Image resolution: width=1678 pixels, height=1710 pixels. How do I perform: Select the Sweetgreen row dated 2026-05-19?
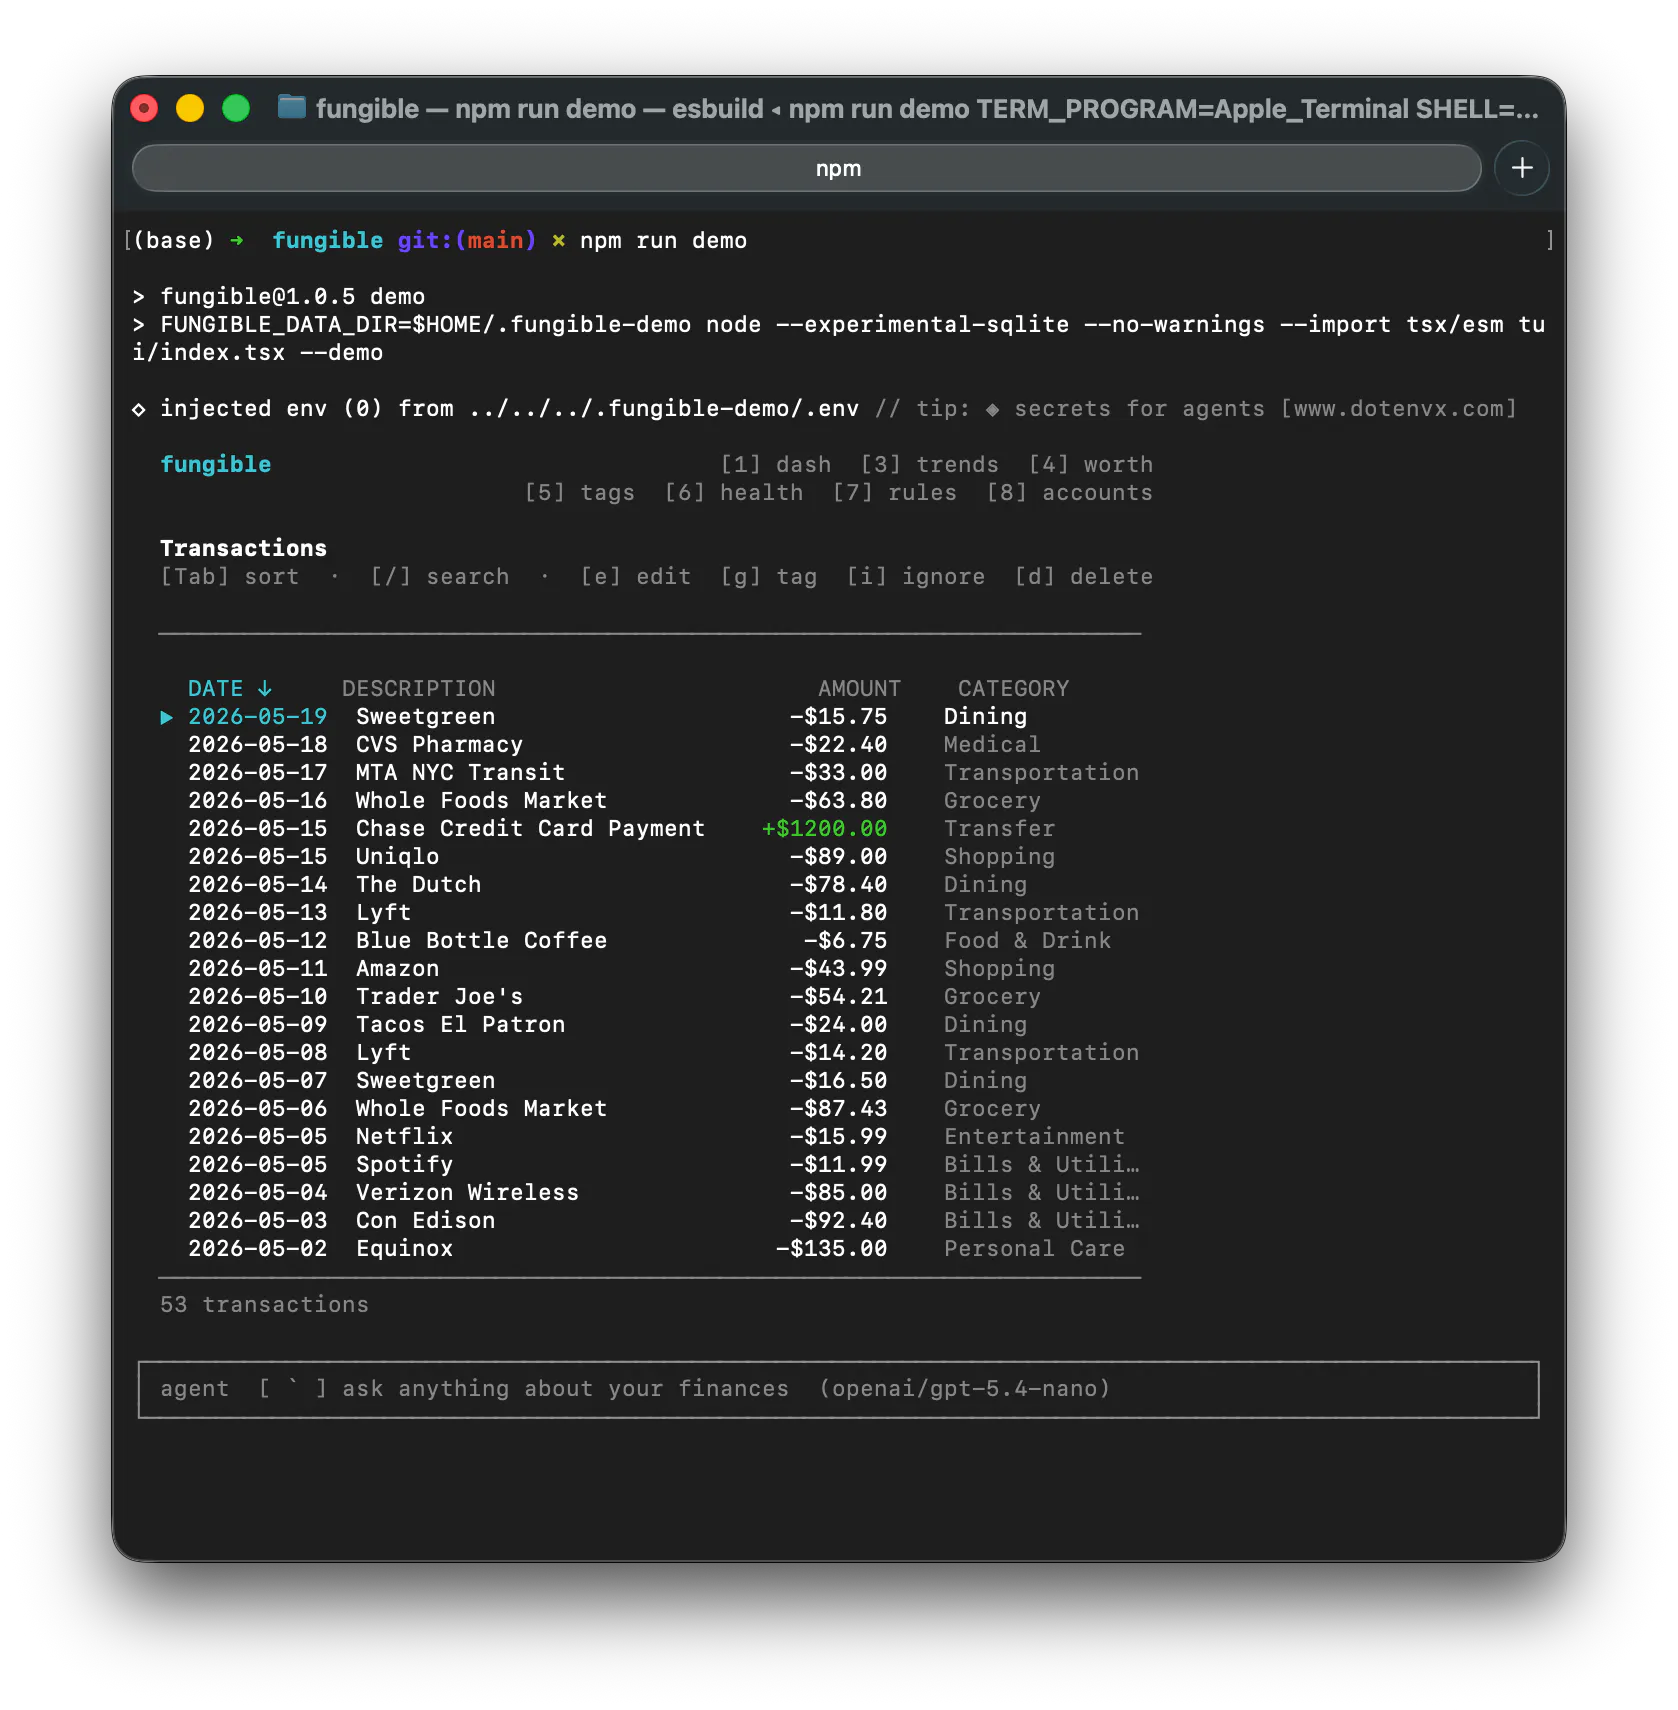click(x=650, y=717)
